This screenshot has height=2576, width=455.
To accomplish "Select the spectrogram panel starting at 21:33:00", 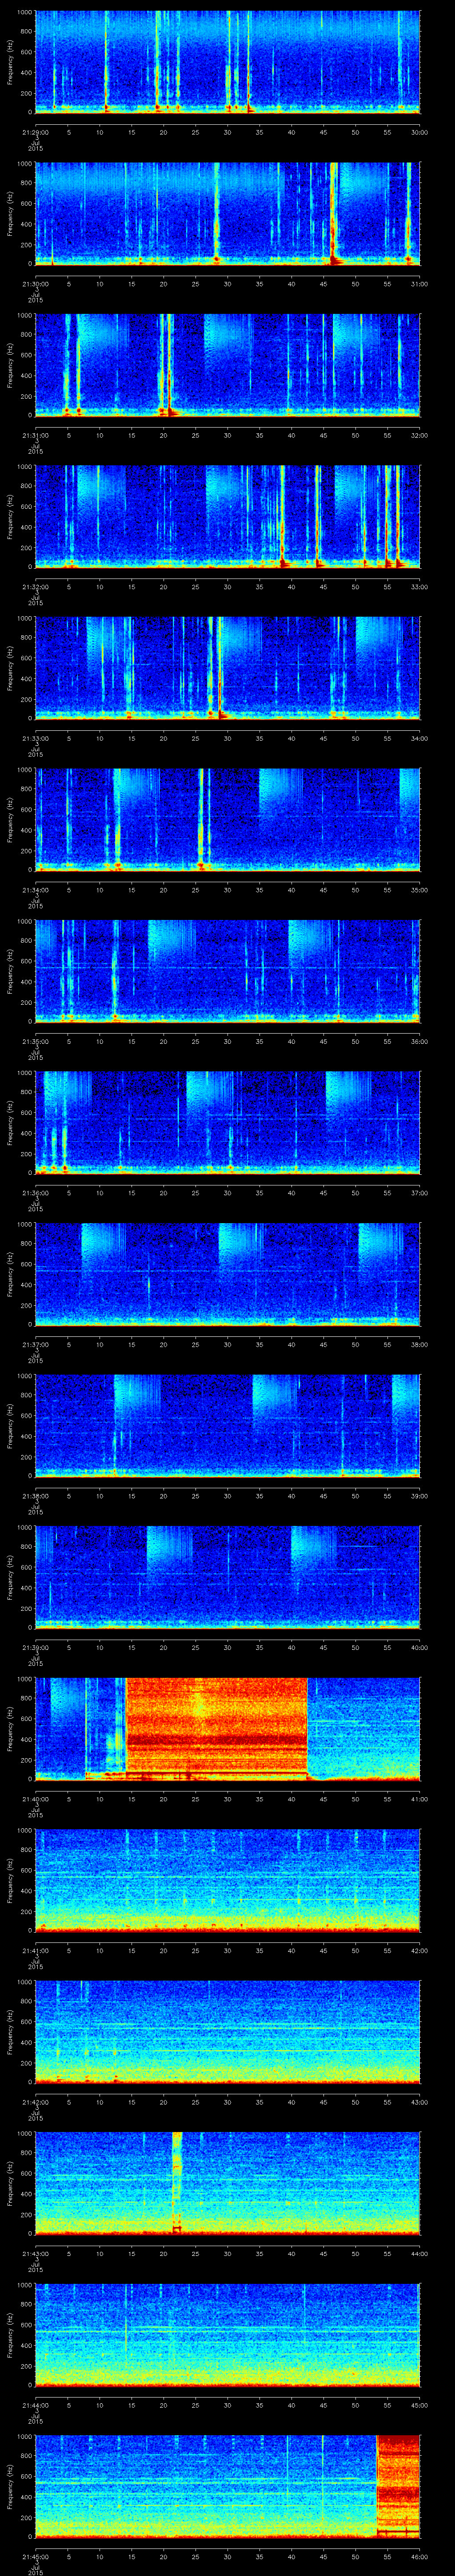I will [x=227, y=668].
